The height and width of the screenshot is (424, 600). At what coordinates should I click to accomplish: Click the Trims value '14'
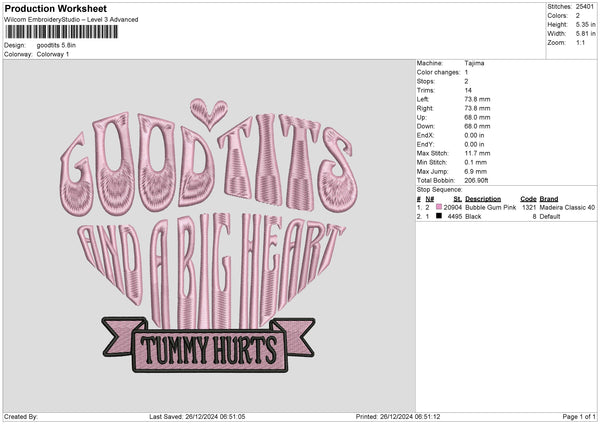pyautogui.click(x=468, y=90)
